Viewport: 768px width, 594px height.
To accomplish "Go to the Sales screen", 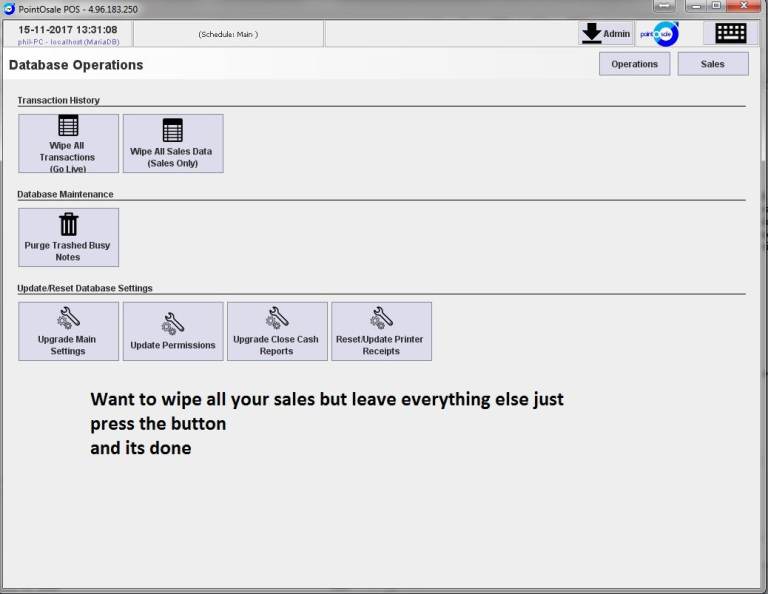I will tap(712, 64).
